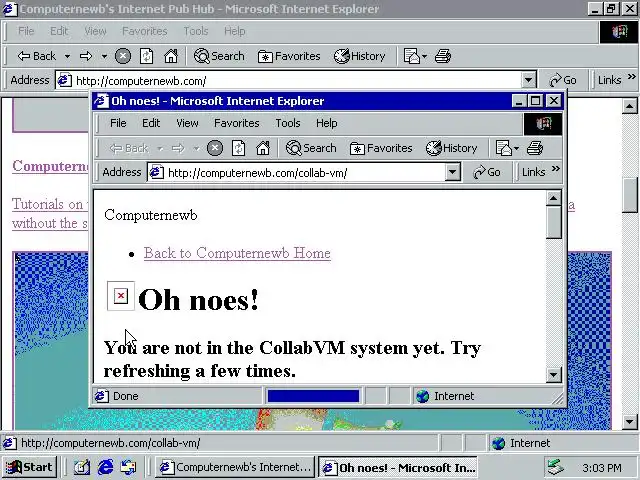Click scroll down arrow in Oh noes! window
The height and width of the screenshot is (480, 640).
pyautogui.click(x=553, y=374)
